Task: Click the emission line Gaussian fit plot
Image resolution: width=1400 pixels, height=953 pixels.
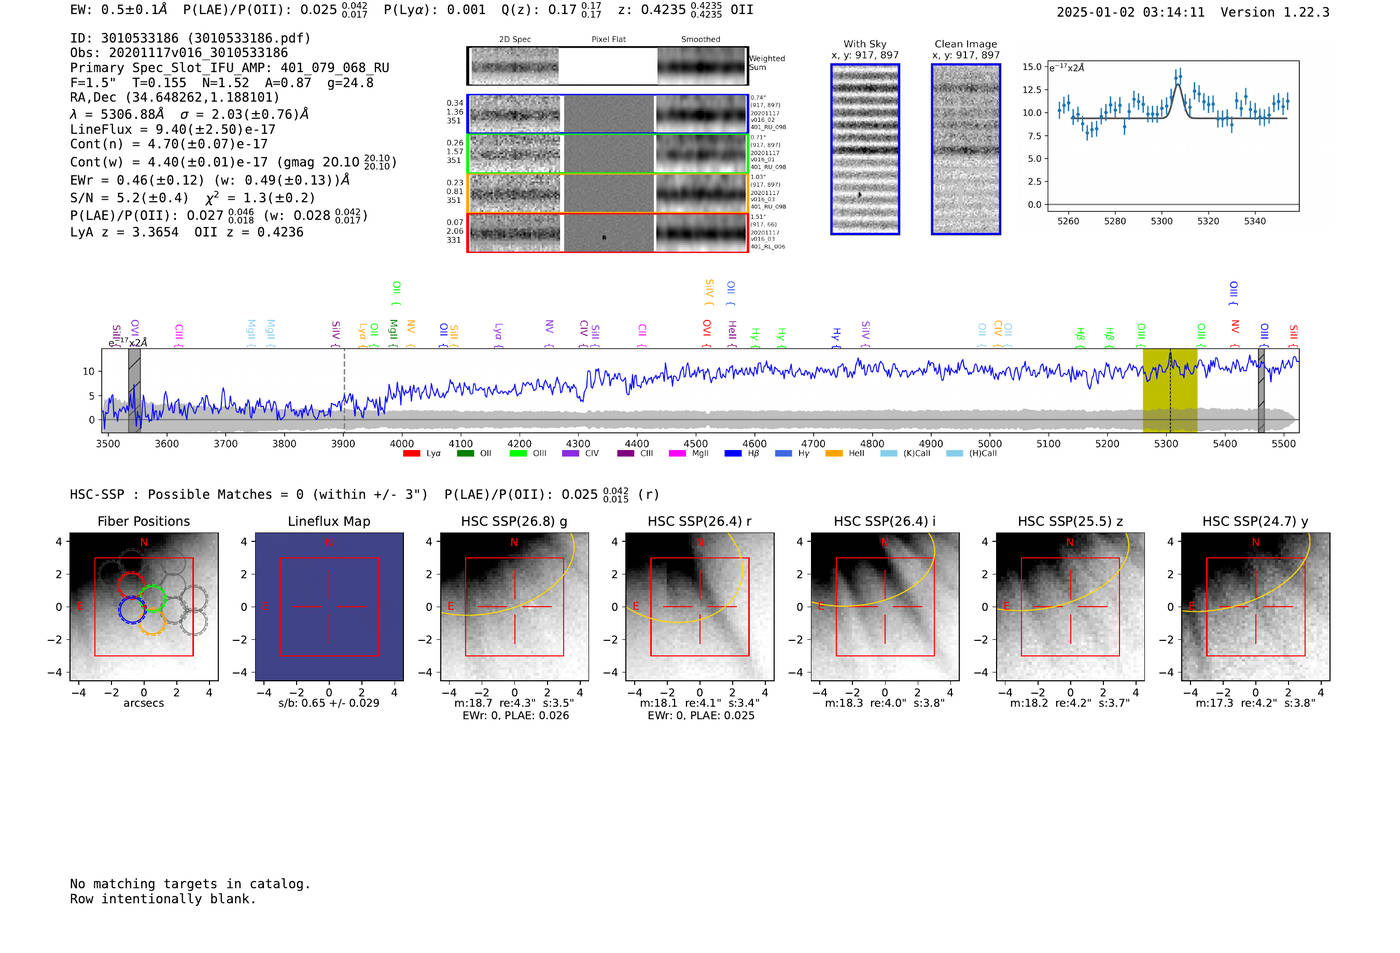Action: [1172, 136]
